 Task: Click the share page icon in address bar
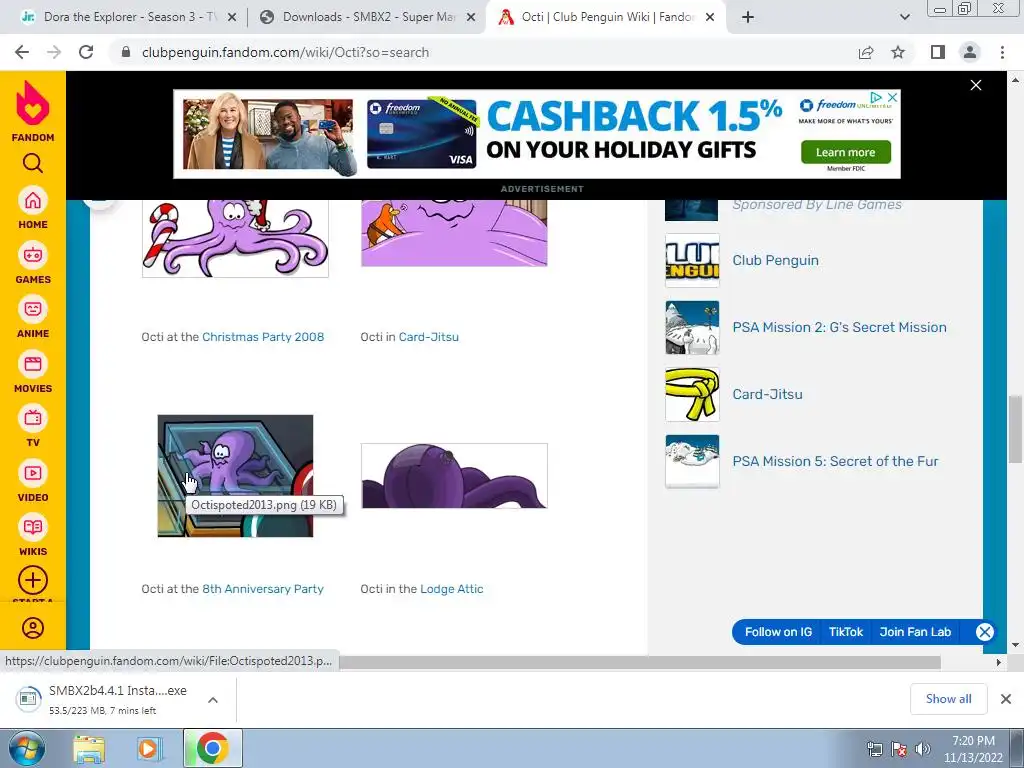pyautogui.click(x=866, y=52)
